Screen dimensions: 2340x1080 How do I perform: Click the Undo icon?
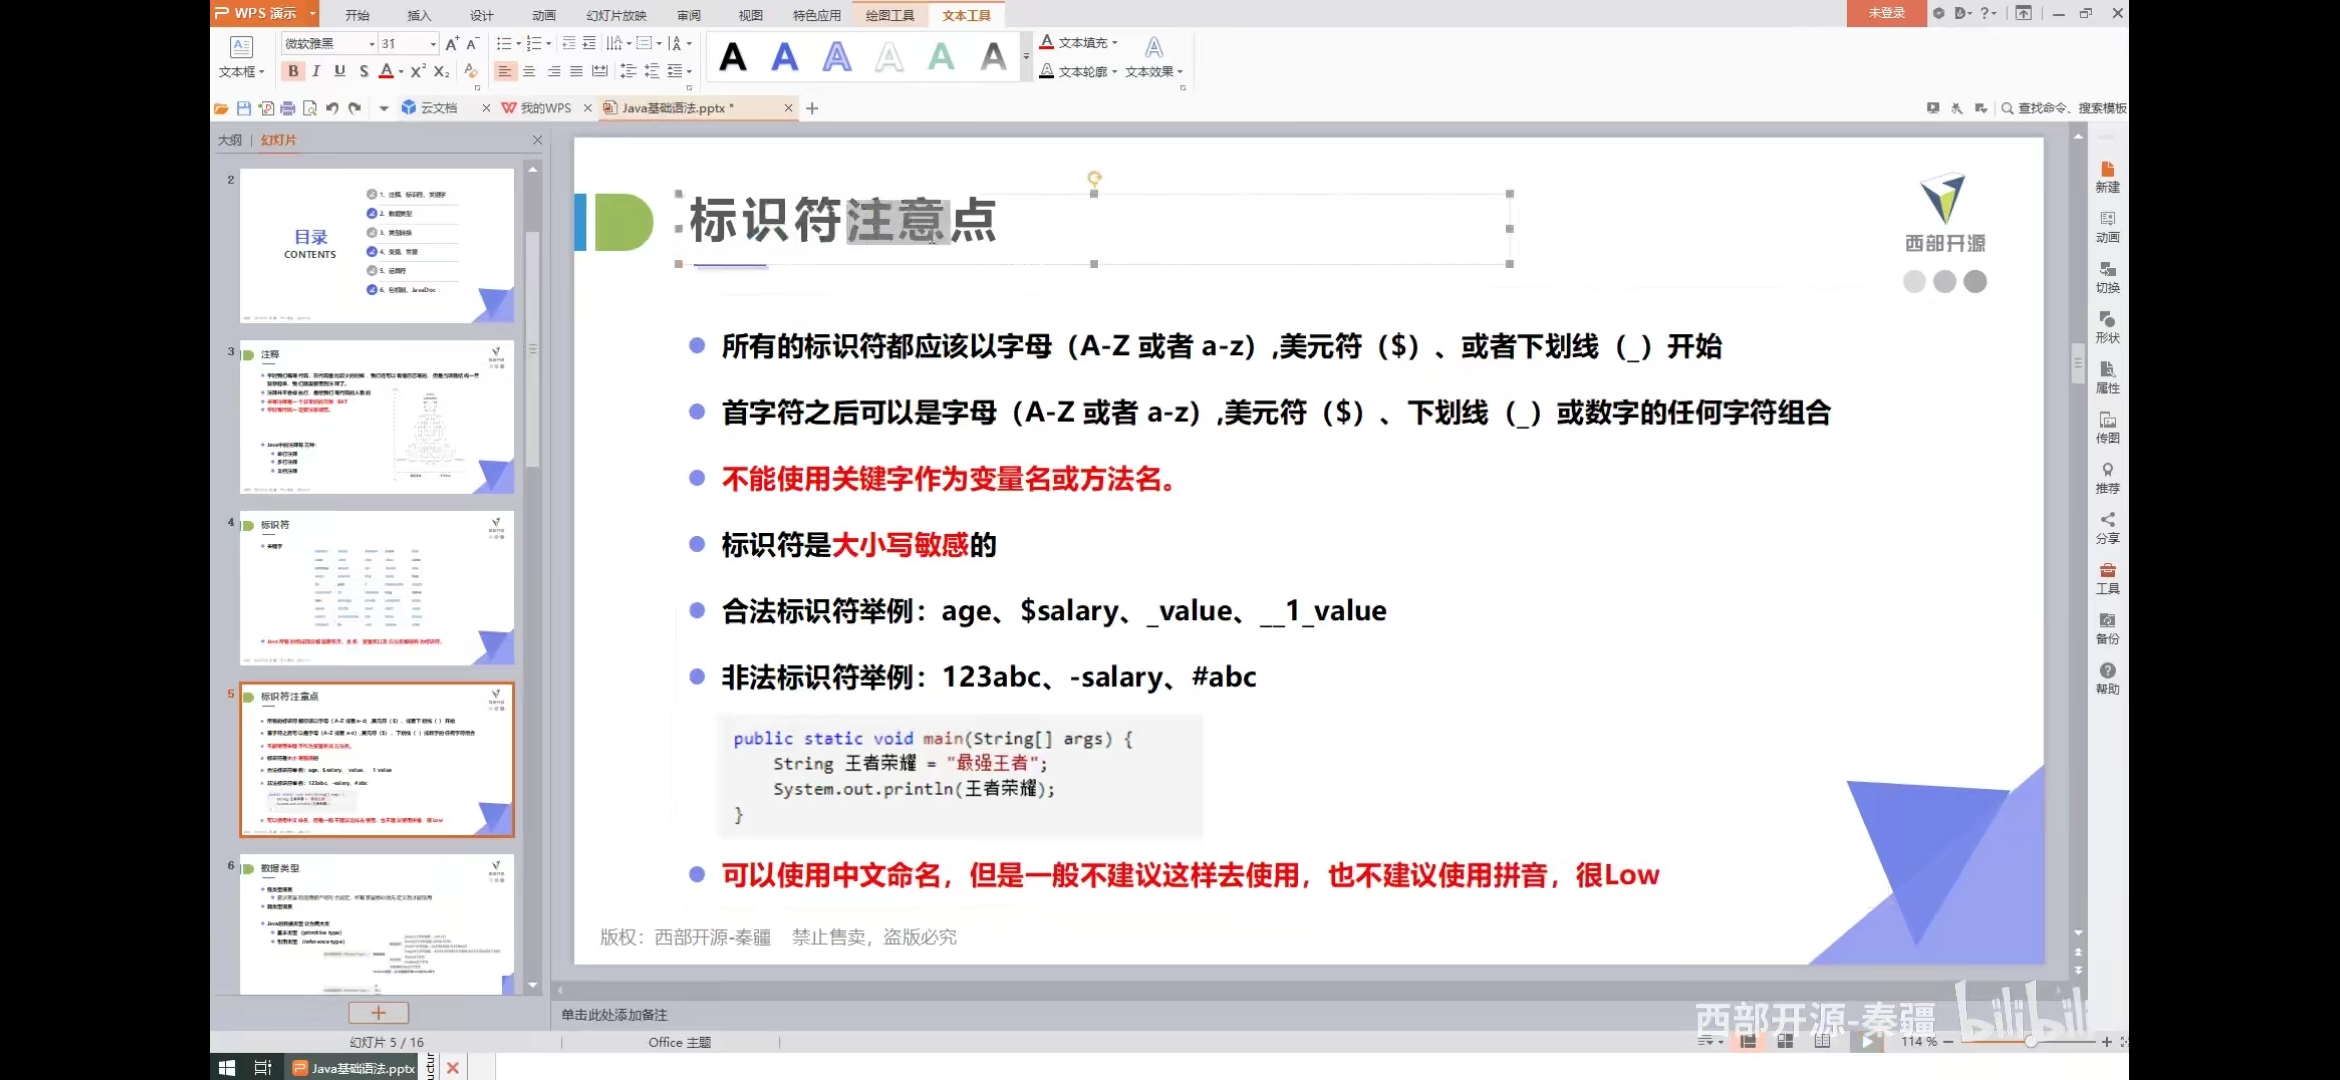coord(332,108)
